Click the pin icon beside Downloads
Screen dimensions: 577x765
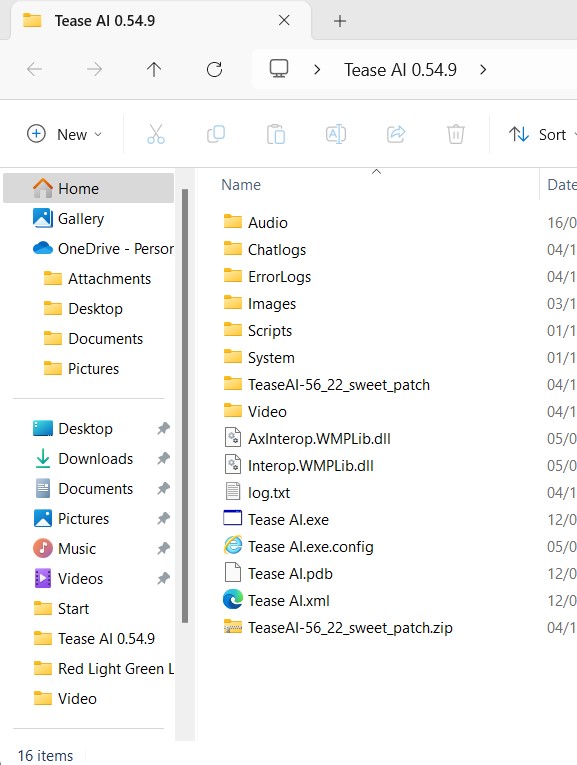click(163, 459)
